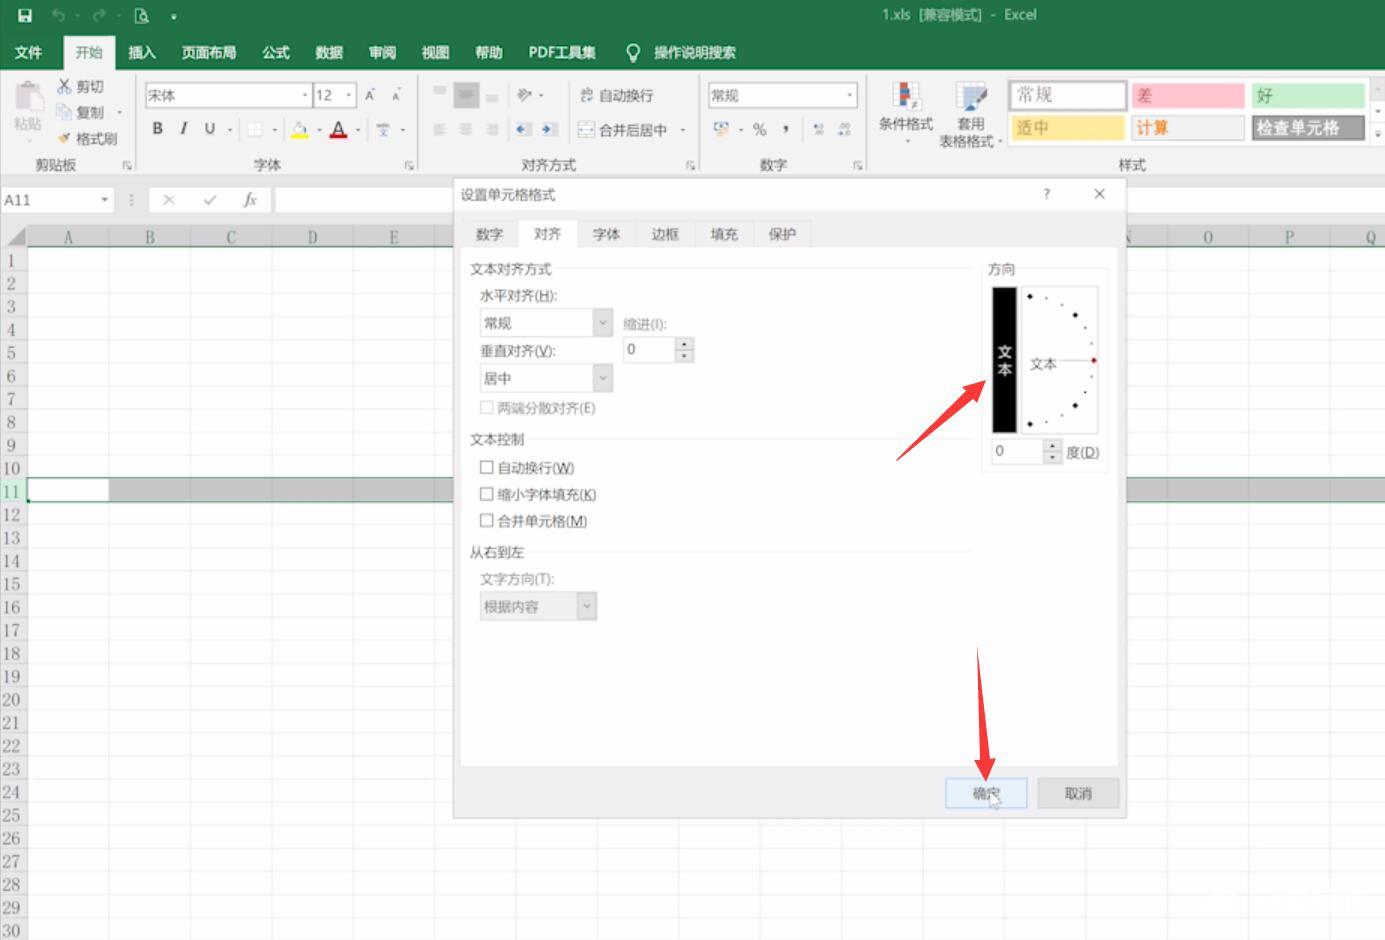Click the font color A icon
The image size is (1385, 940).
click(338, 129)
